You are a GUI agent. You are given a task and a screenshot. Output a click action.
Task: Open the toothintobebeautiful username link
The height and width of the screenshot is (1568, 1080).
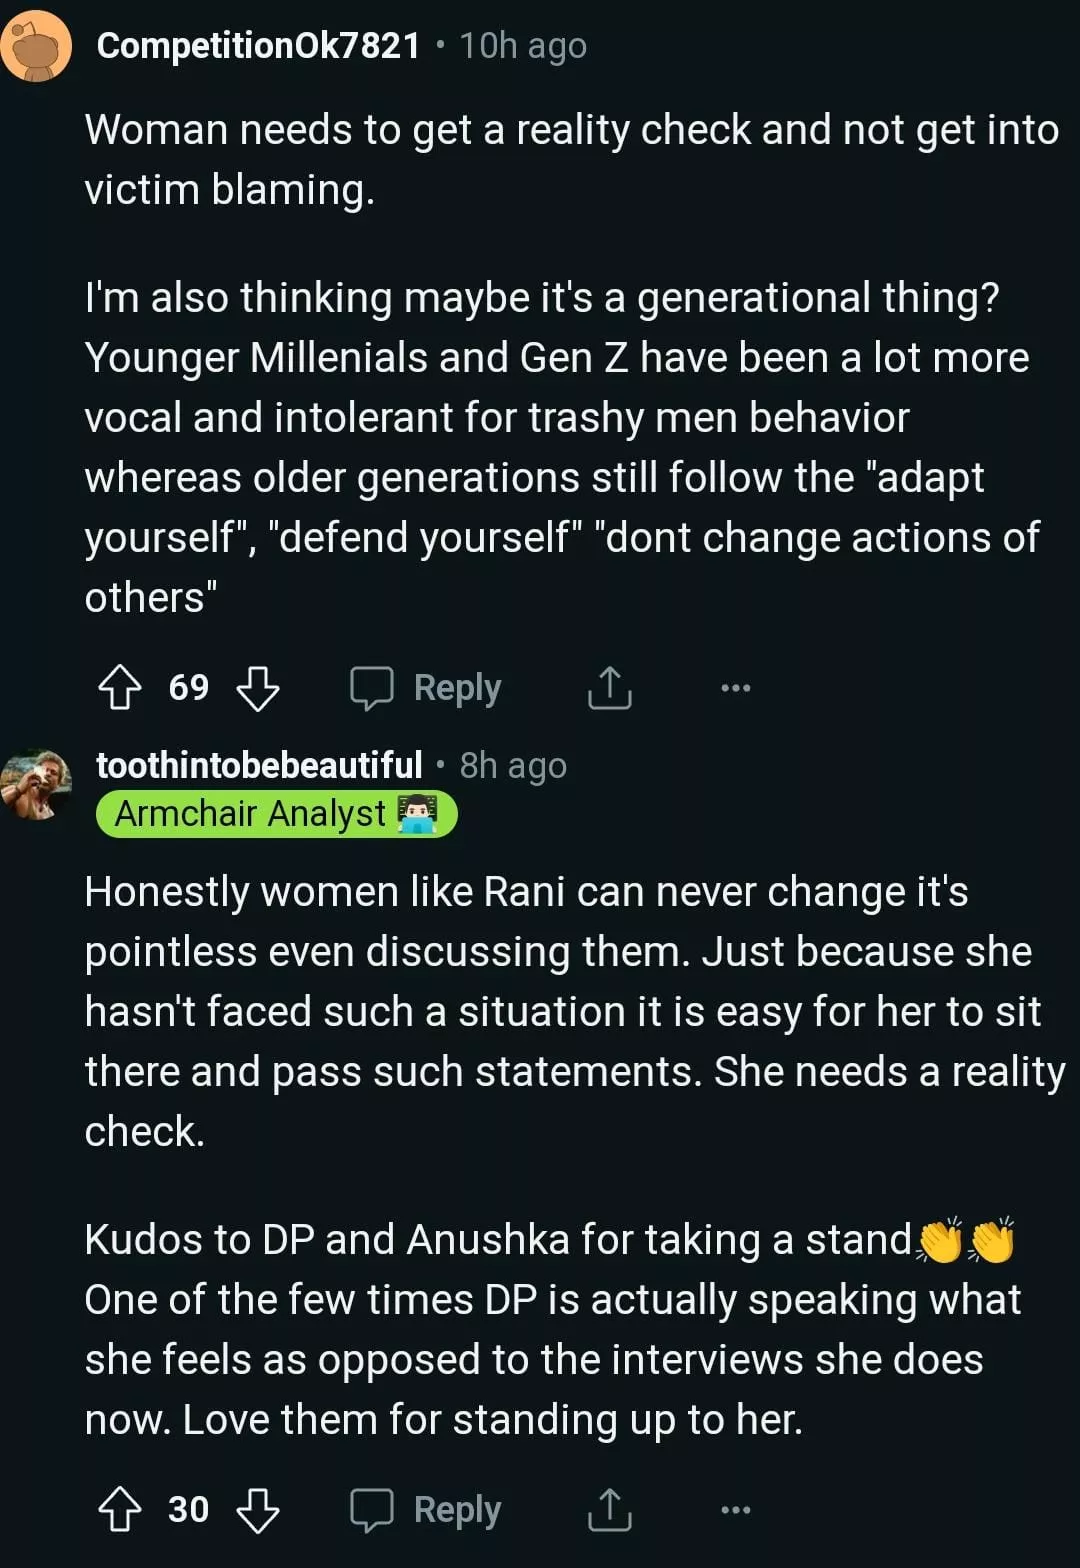click(x=259, y=765)
